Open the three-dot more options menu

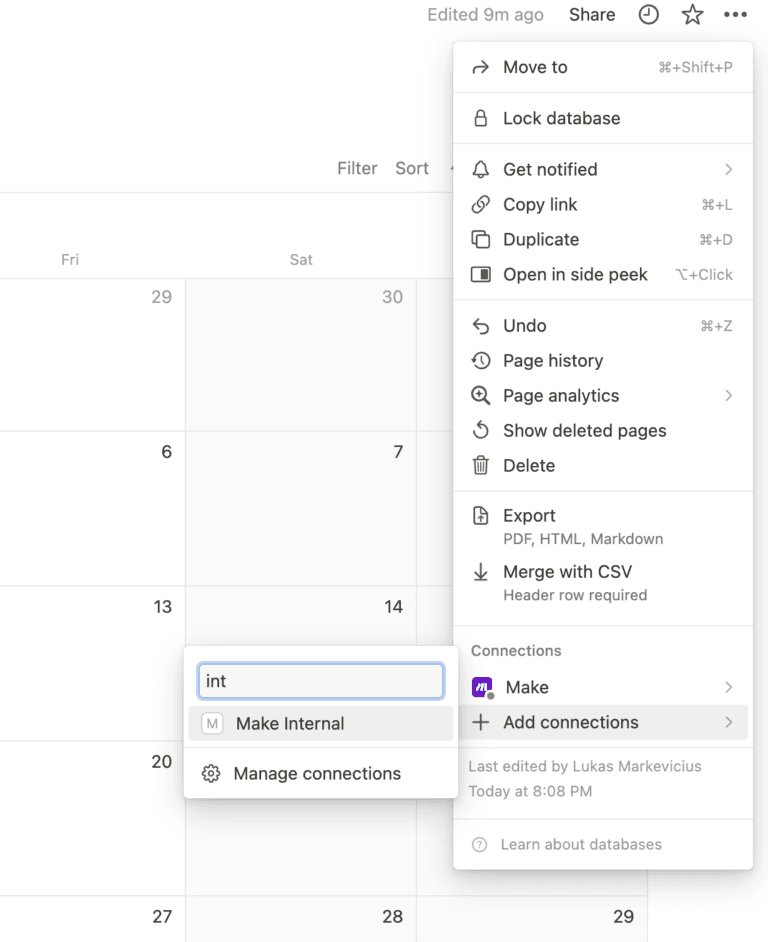tap(735, 15)
